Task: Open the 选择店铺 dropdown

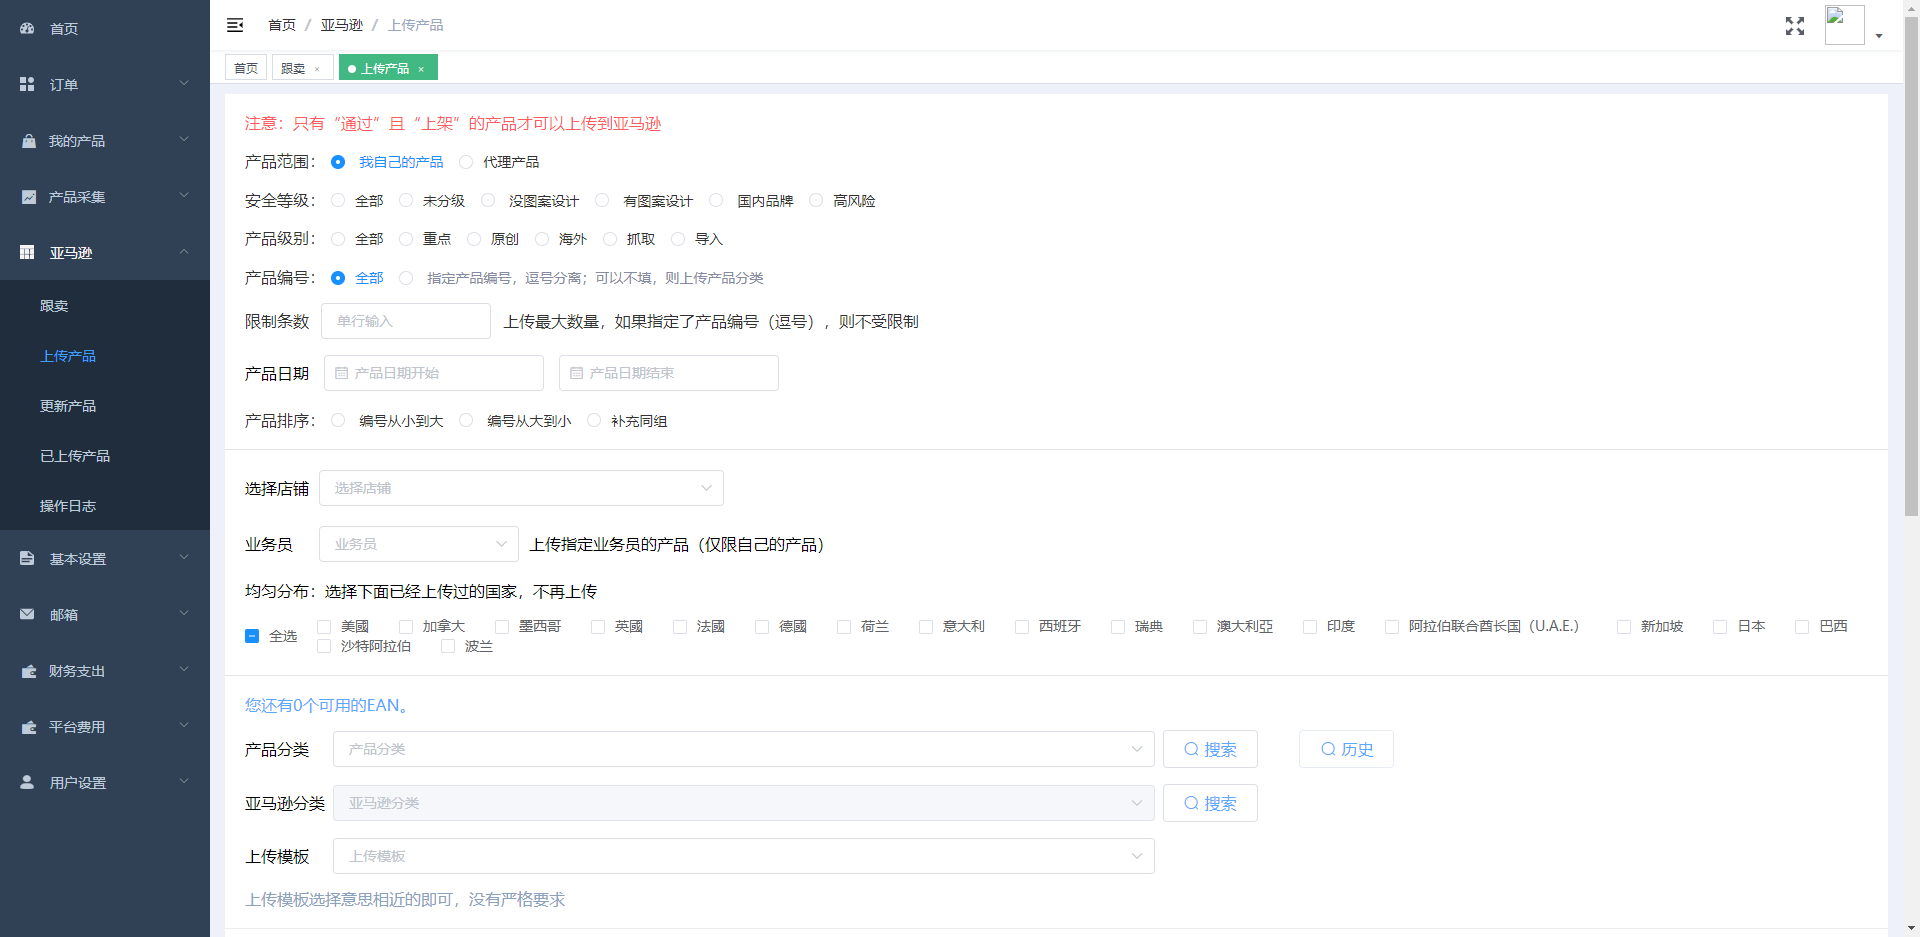Action: (x=521, y=488)
